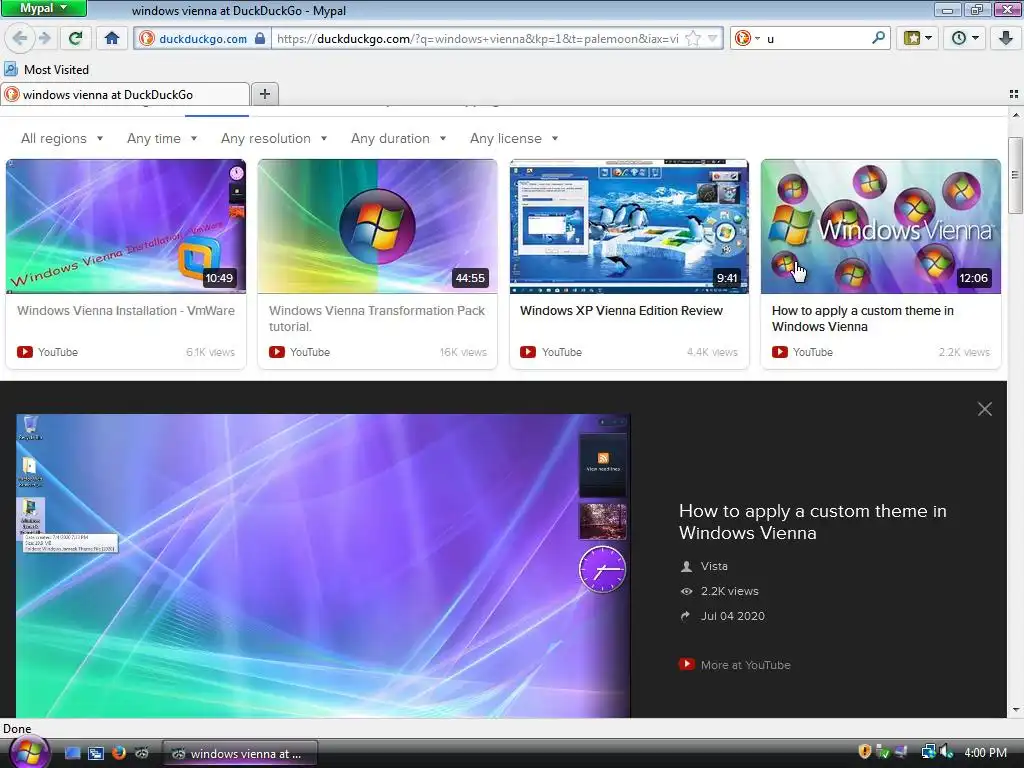Focus the URL address field
This screenshot has width=1024, height=768.
[477, 39]
